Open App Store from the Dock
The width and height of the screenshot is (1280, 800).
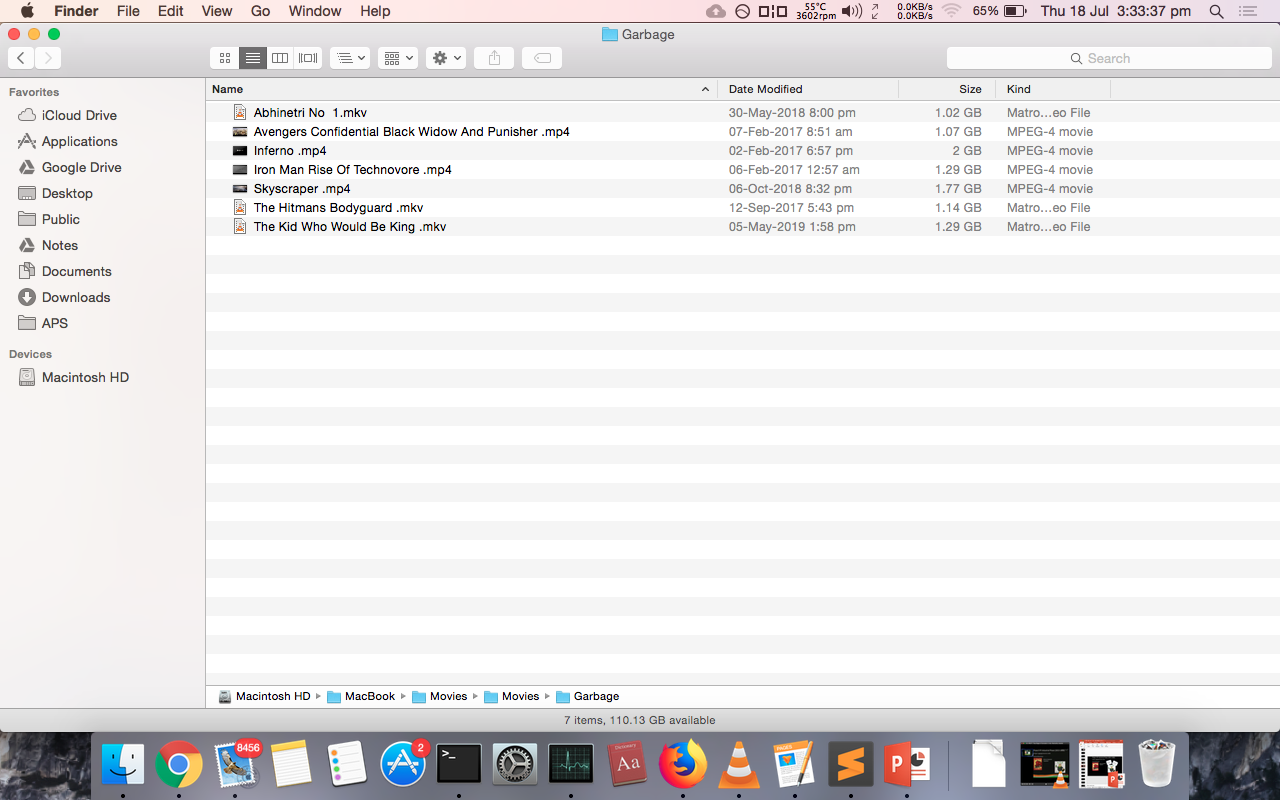tap(404, 765)
